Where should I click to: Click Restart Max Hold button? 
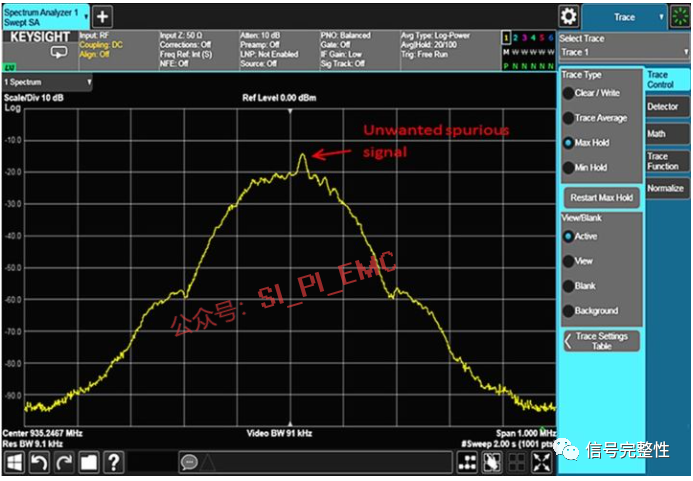click(x=601, y=198)
